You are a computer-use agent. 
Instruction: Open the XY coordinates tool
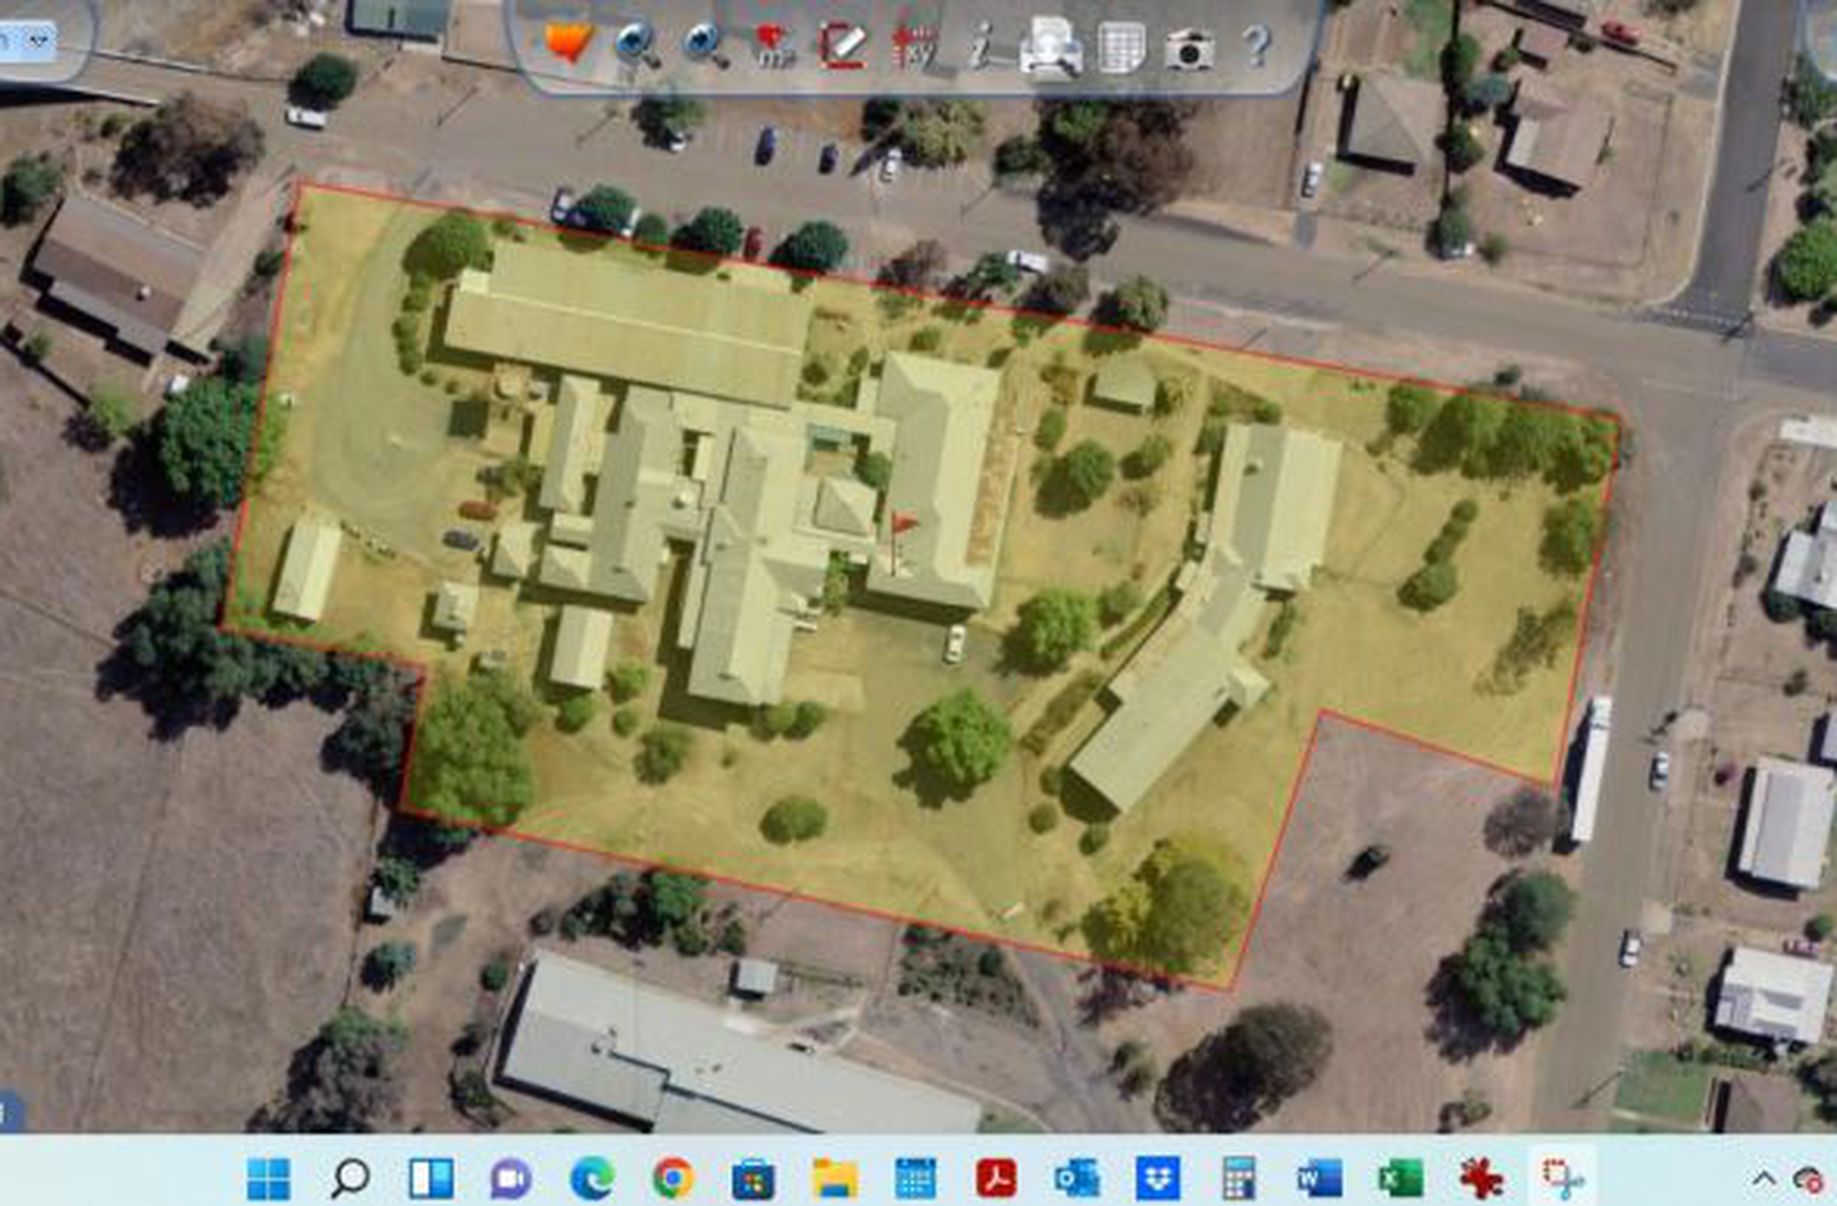[912, 46]
